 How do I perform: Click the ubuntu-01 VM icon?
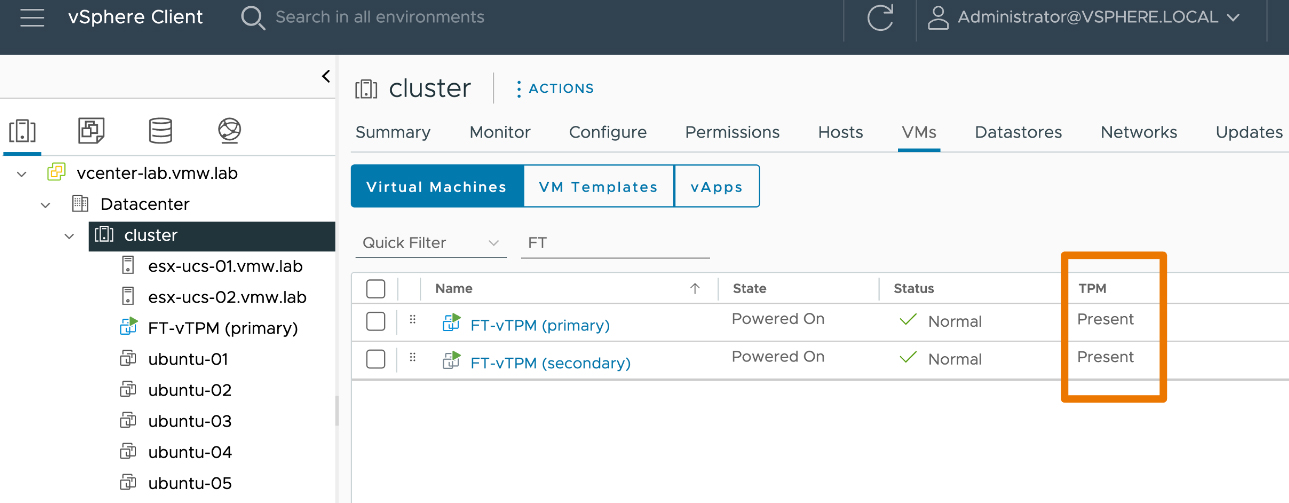click(128, 359)
